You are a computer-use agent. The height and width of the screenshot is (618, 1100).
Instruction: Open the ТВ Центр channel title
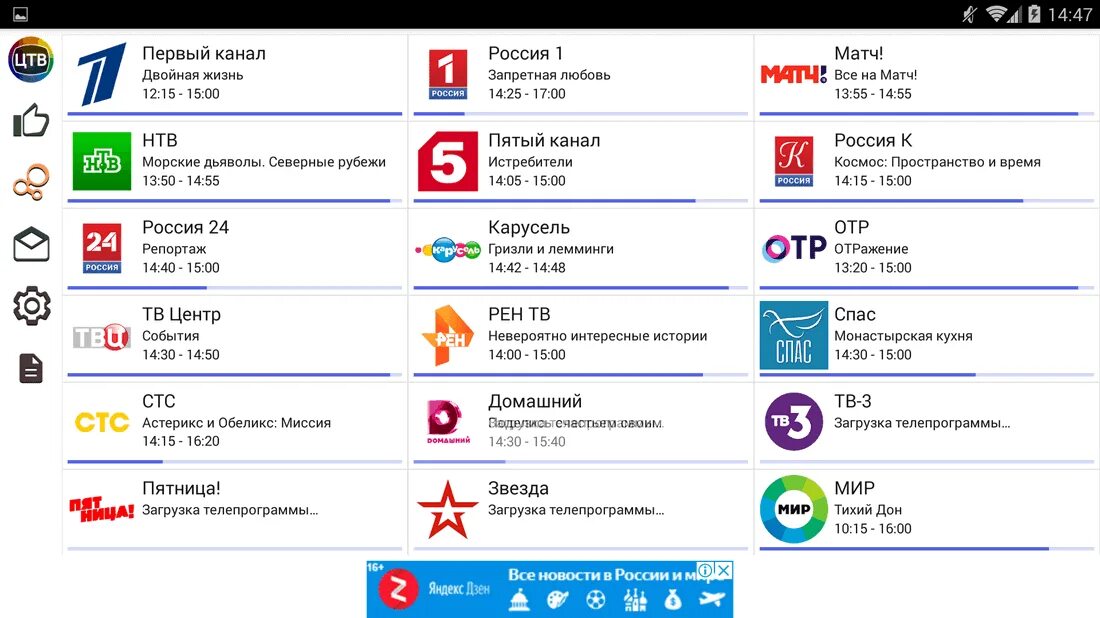(x=182, y=314)
